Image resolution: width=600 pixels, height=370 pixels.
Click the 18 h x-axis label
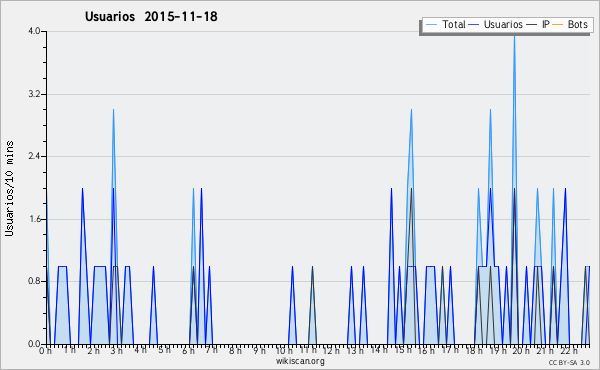click(x=474, y=350)
